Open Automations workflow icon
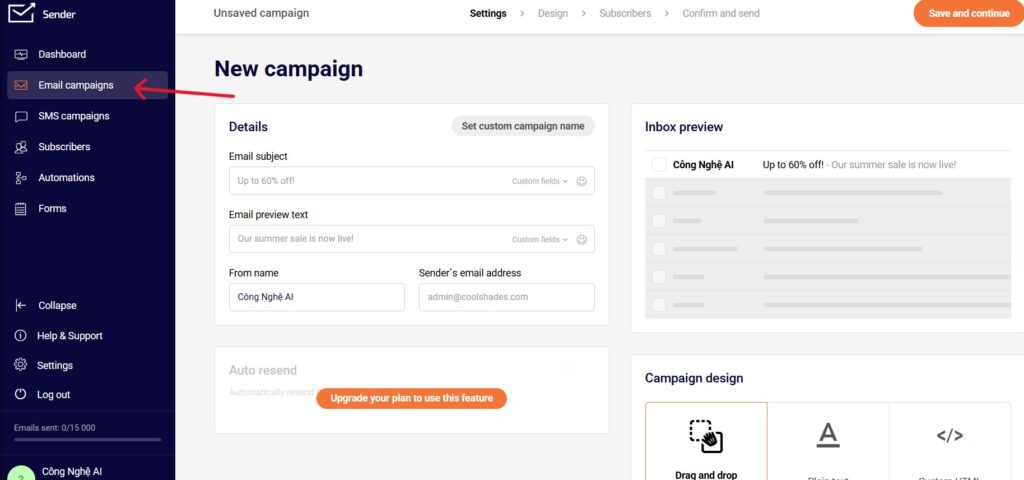The height and width of the screenshot is (480, 1024). tap(21, 178)
